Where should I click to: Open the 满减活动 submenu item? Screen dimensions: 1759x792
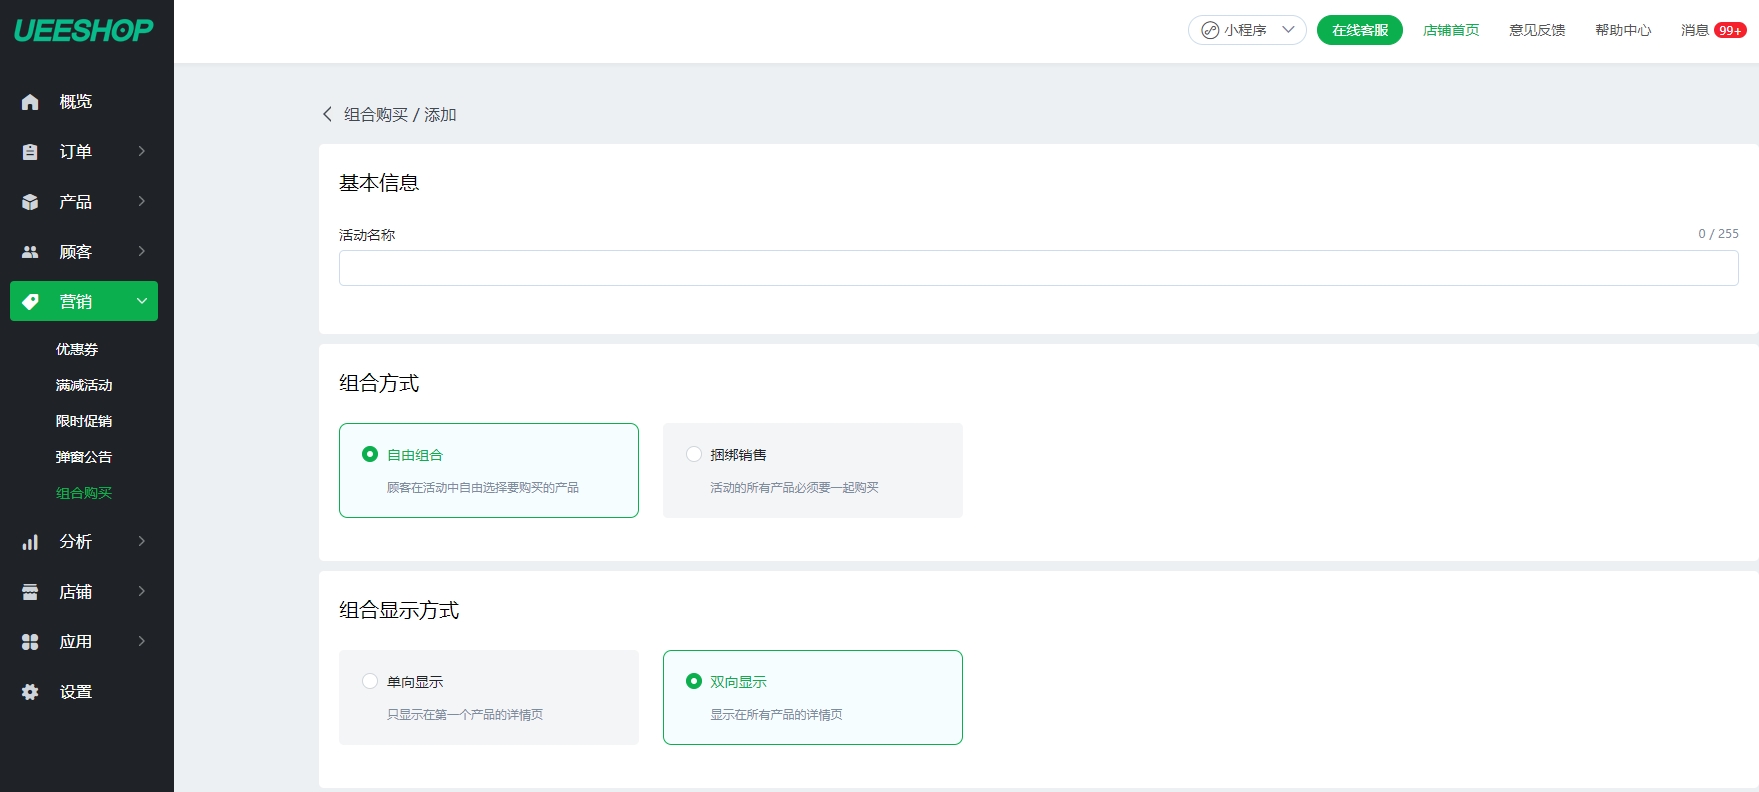pyautogui.click(x=84, y=385)
